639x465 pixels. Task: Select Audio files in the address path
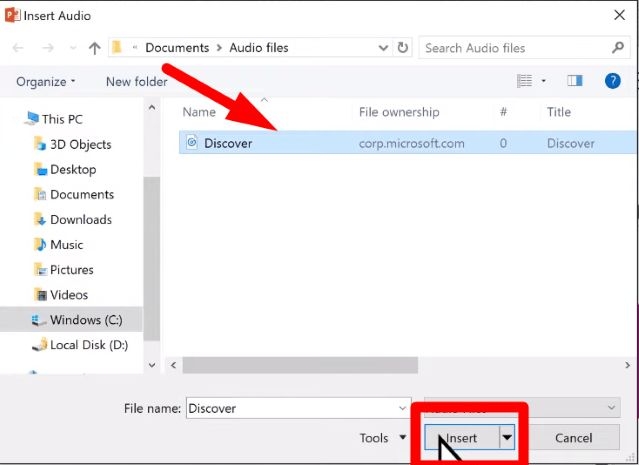tap(259, 48)
